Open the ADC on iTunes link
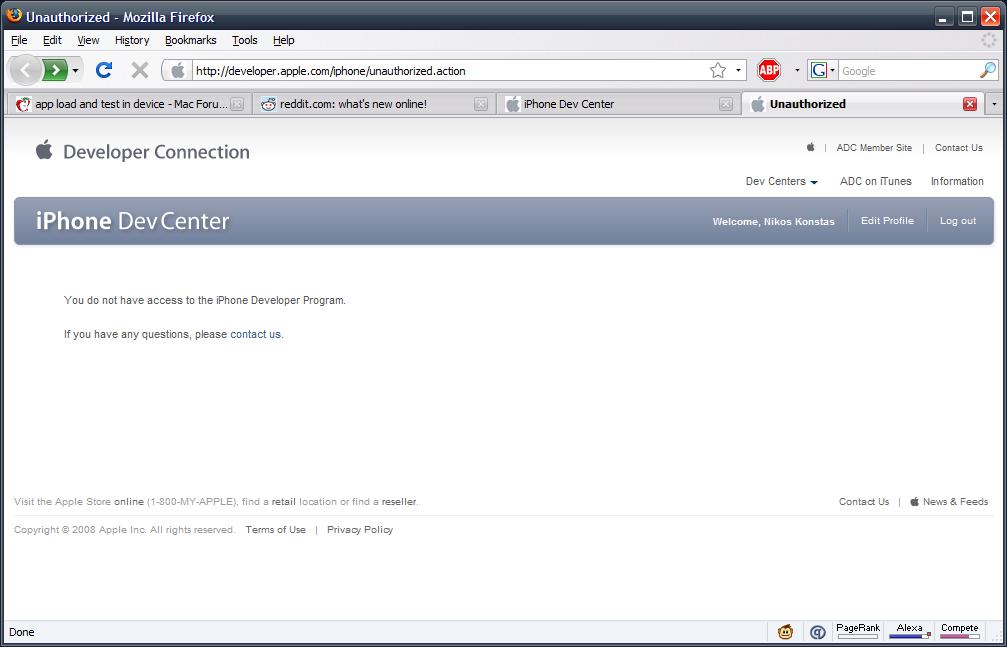Viewport: 1007px width, 647px height. pyautogui.click(x=875, y=181)
